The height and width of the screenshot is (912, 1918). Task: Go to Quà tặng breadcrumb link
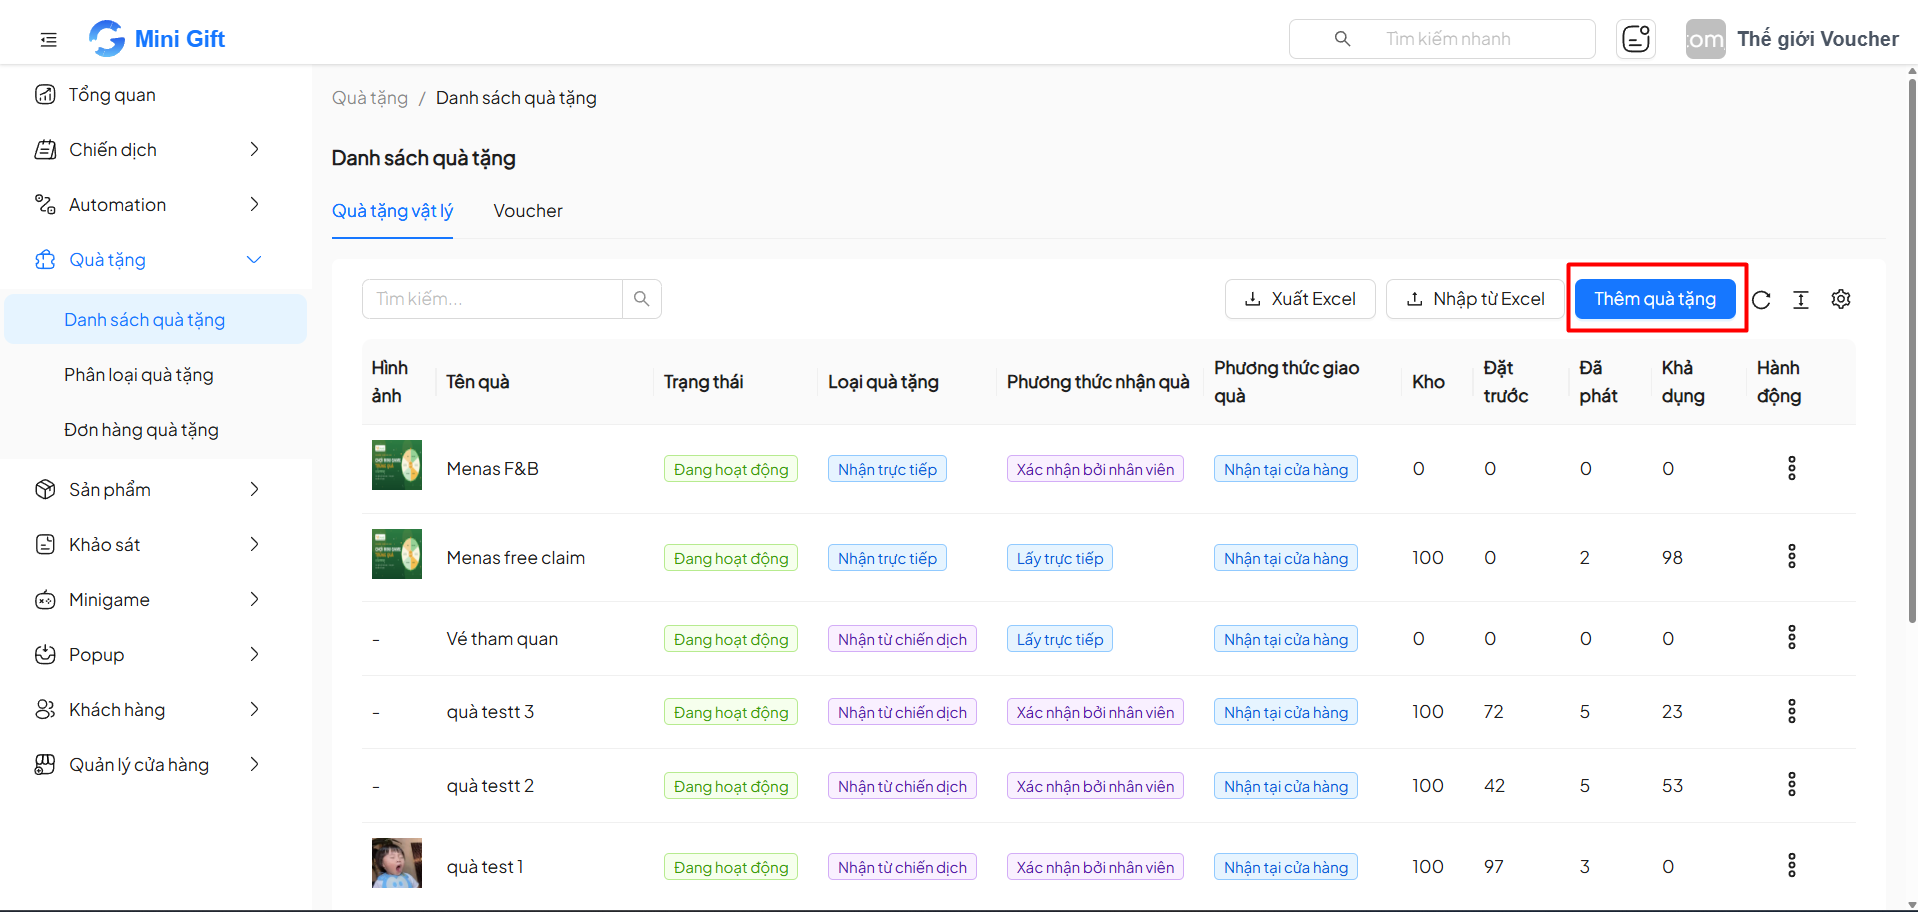coord(370,98)
